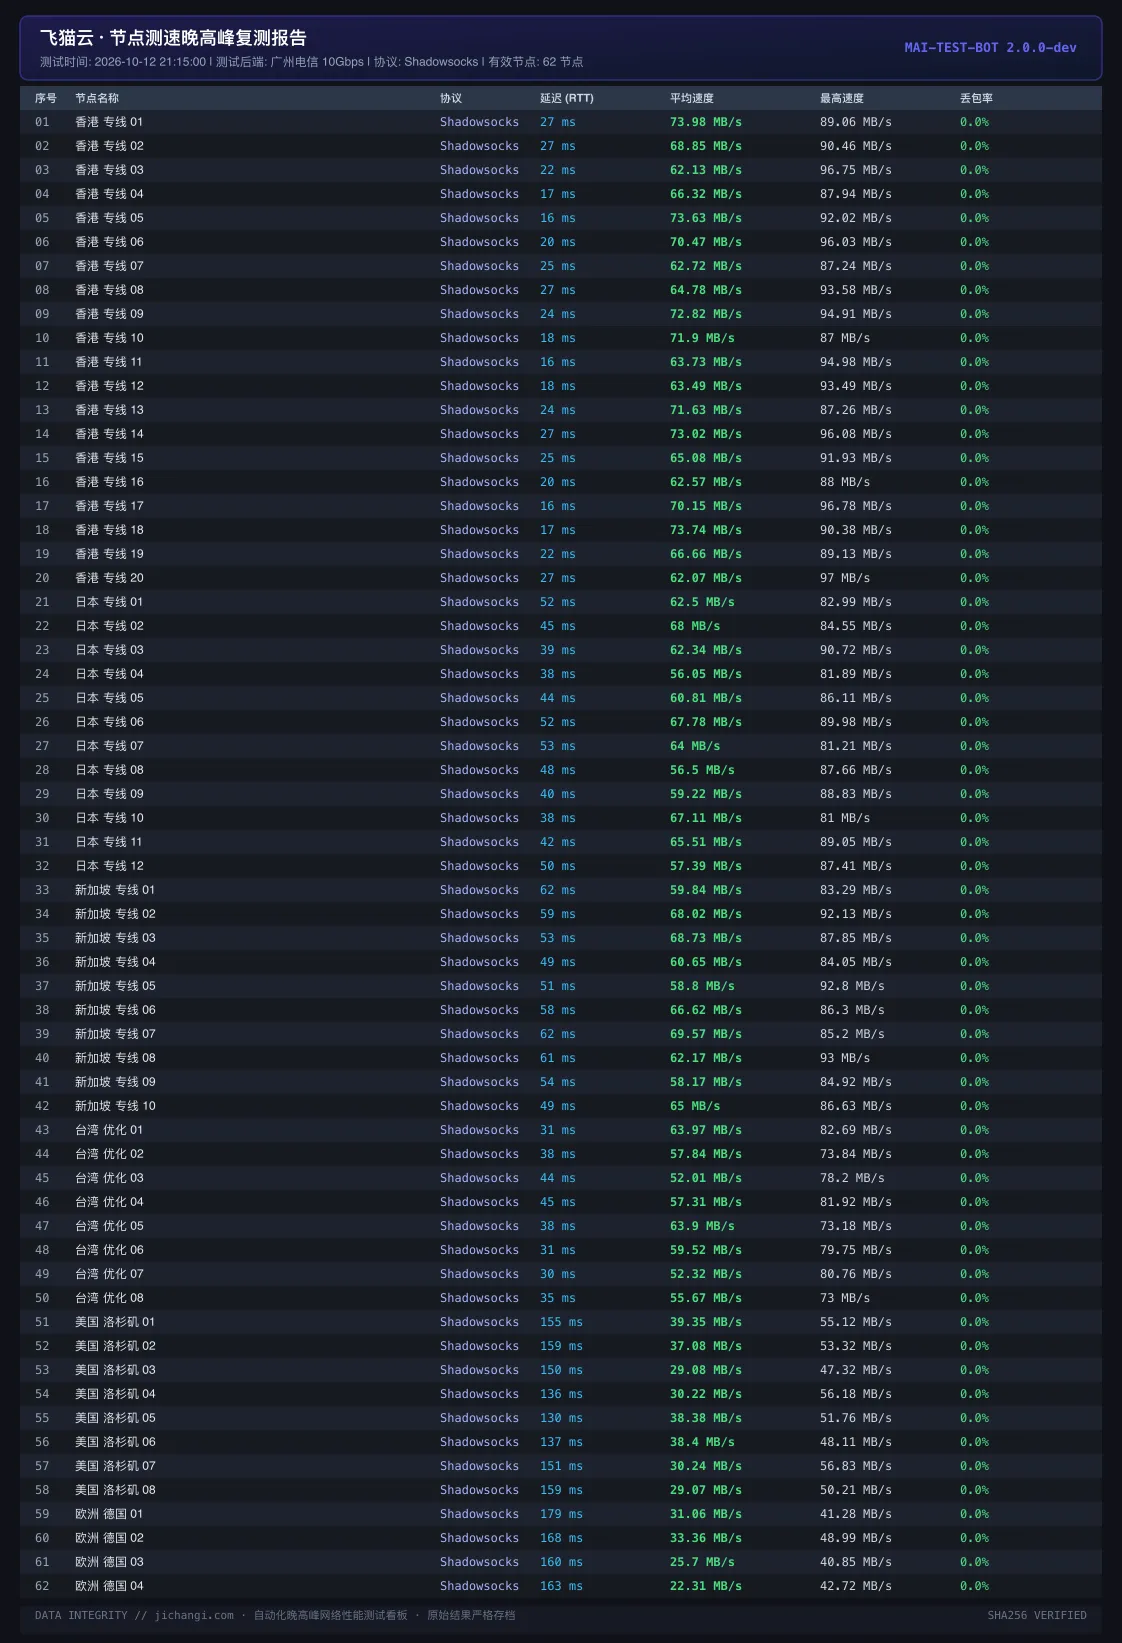Screen dimensions: 1122x1643
Task: Select the max speed value 40.85 MB/s
Action: pos(856,1562)
